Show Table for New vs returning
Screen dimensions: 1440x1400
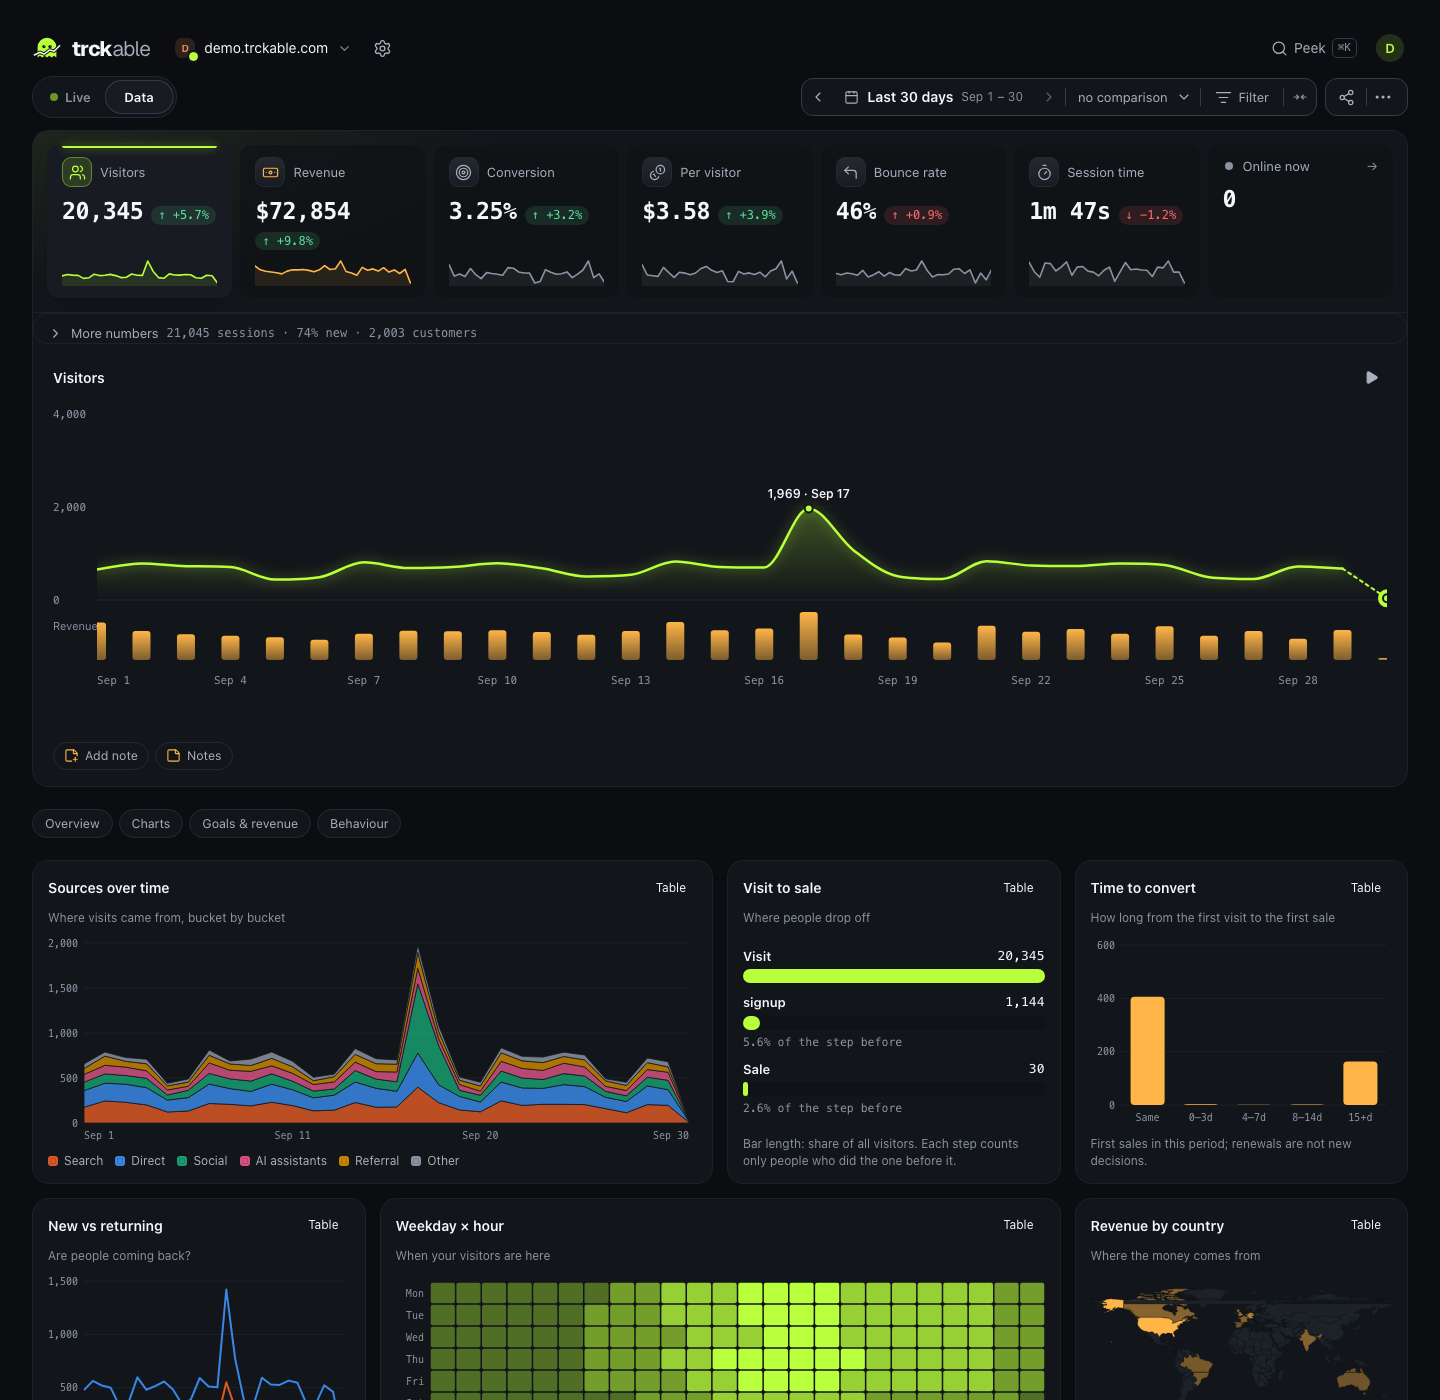[323, 1225]
